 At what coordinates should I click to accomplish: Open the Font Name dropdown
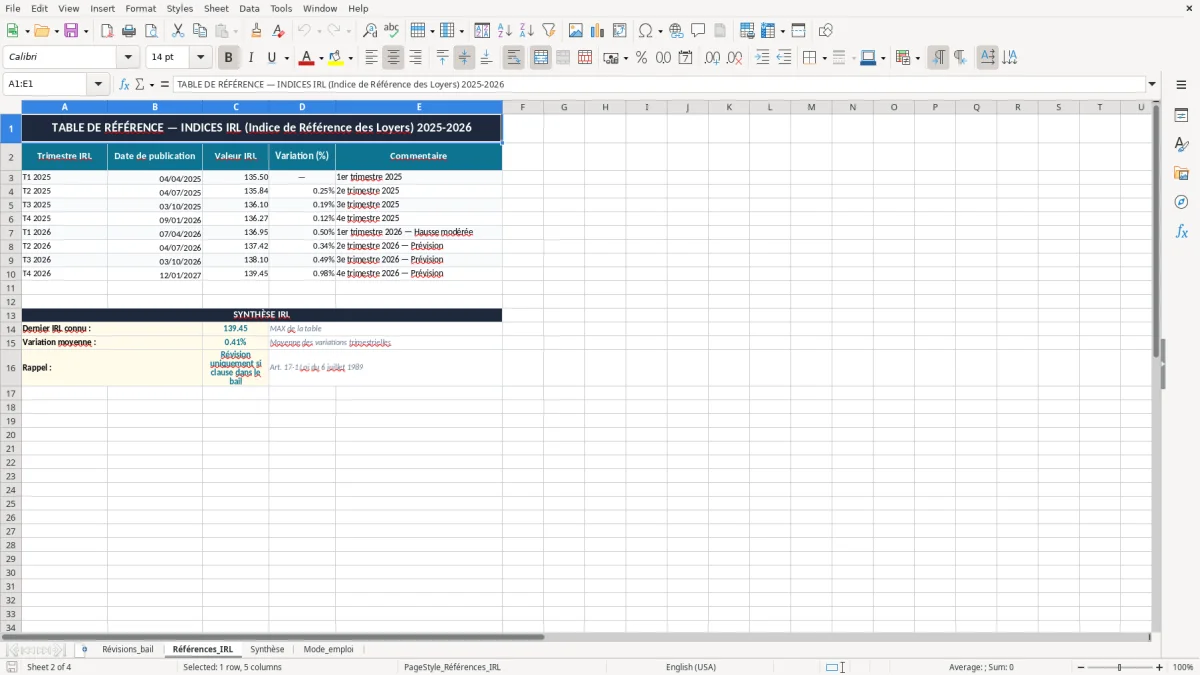pyautogui.click(x=129, y=58)
